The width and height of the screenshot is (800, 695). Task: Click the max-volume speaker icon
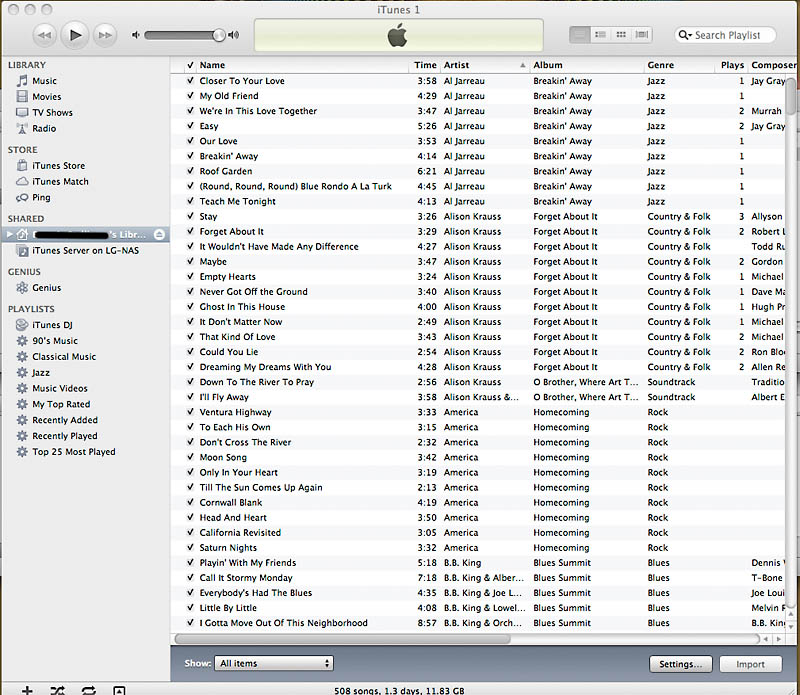pos(234,35)
